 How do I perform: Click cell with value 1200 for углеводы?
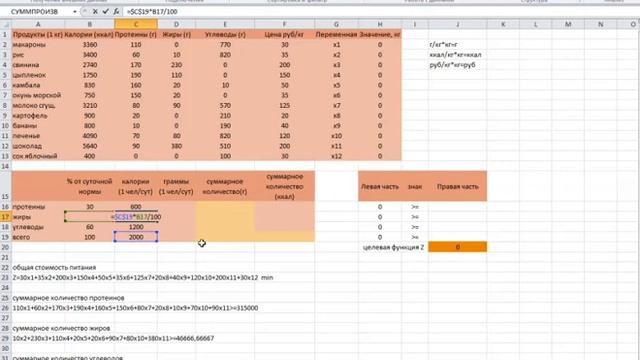tap(136, 227)
